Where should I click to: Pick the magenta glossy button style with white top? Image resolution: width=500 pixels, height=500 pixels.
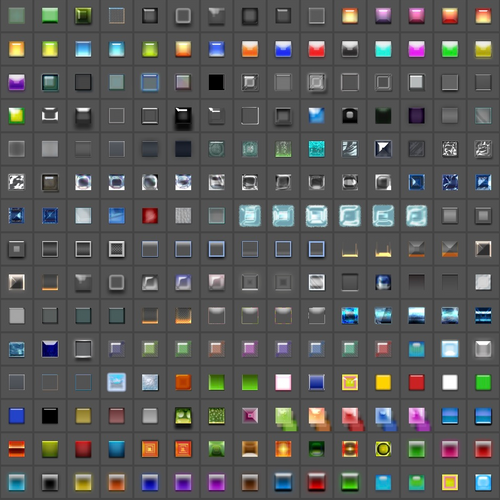tap(416, 49)
